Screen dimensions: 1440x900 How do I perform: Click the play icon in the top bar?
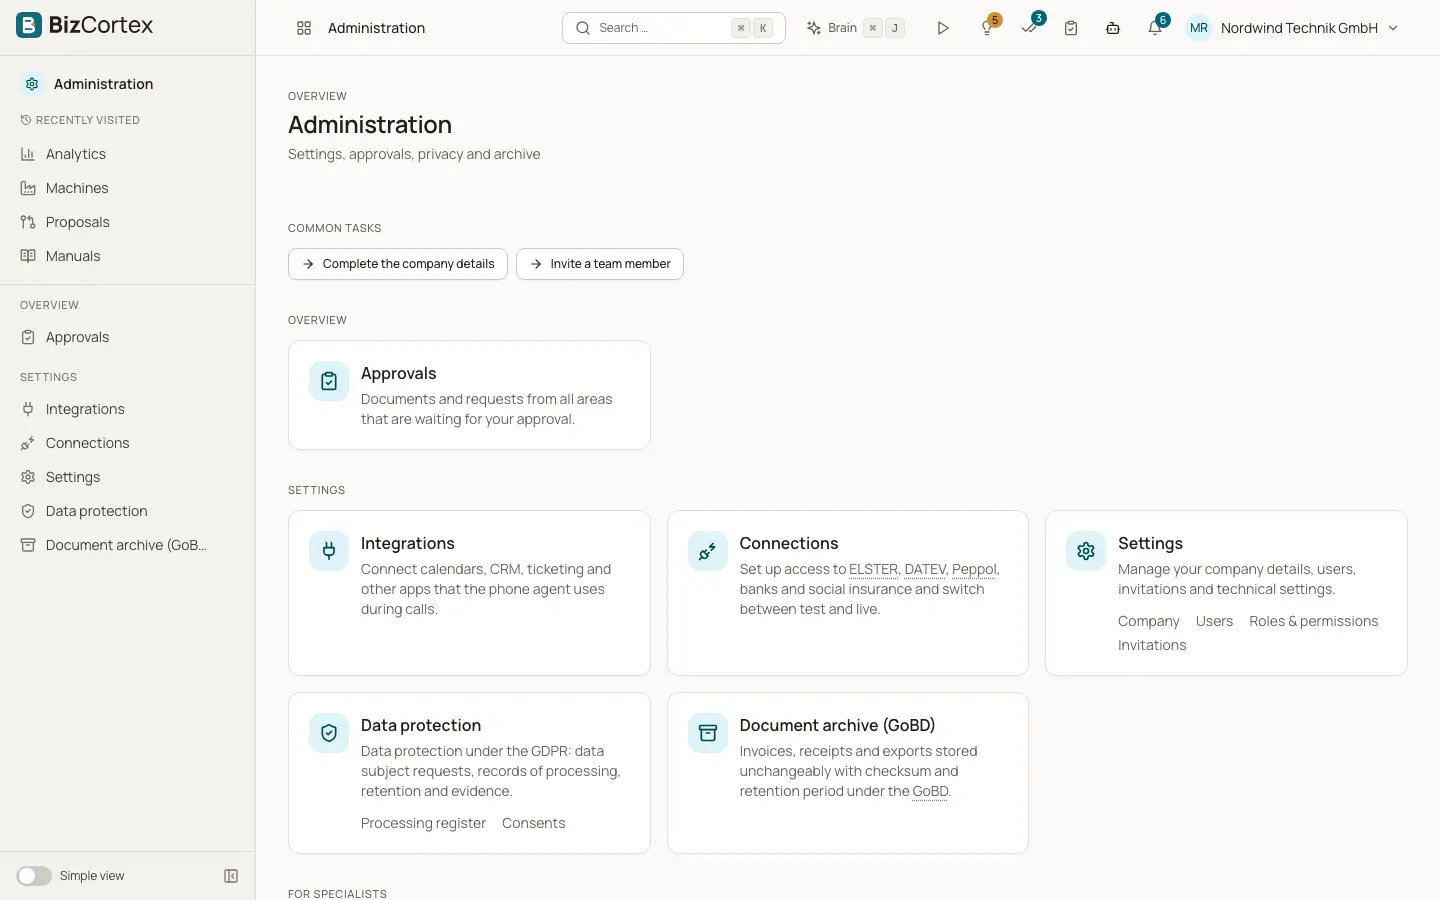point(942,28)
